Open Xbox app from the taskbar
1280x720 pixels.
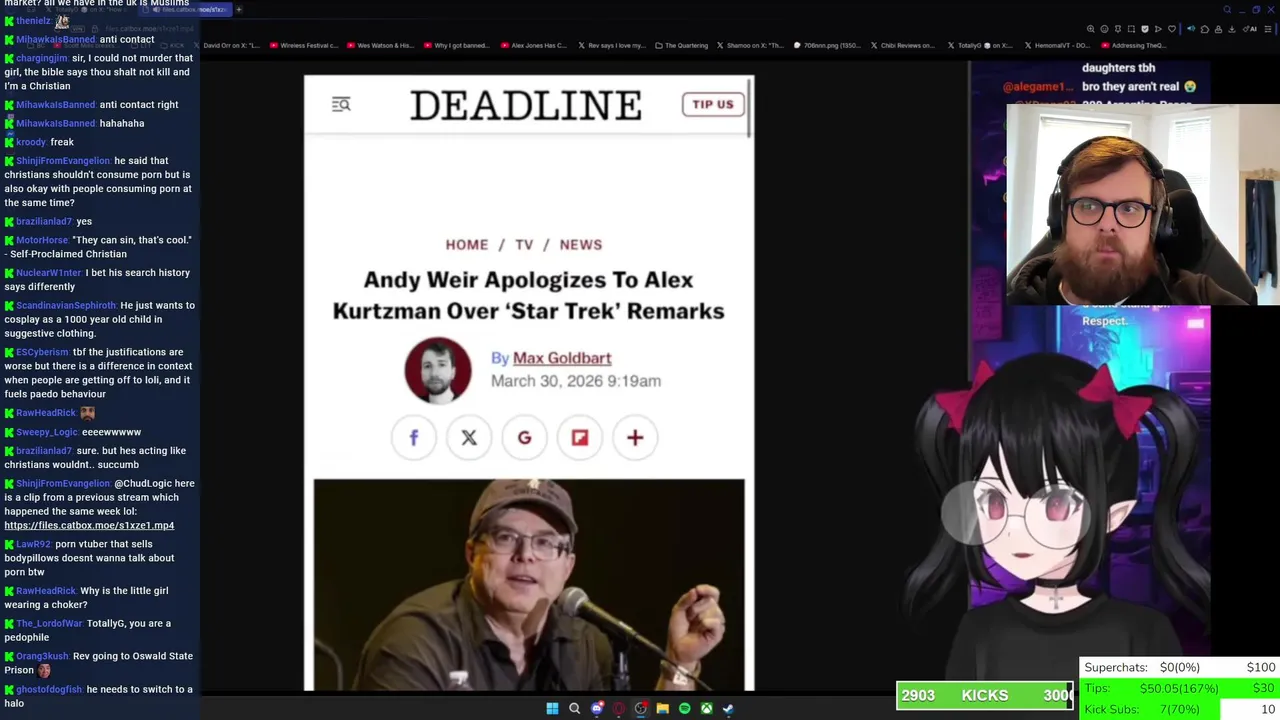click(706, 708)
